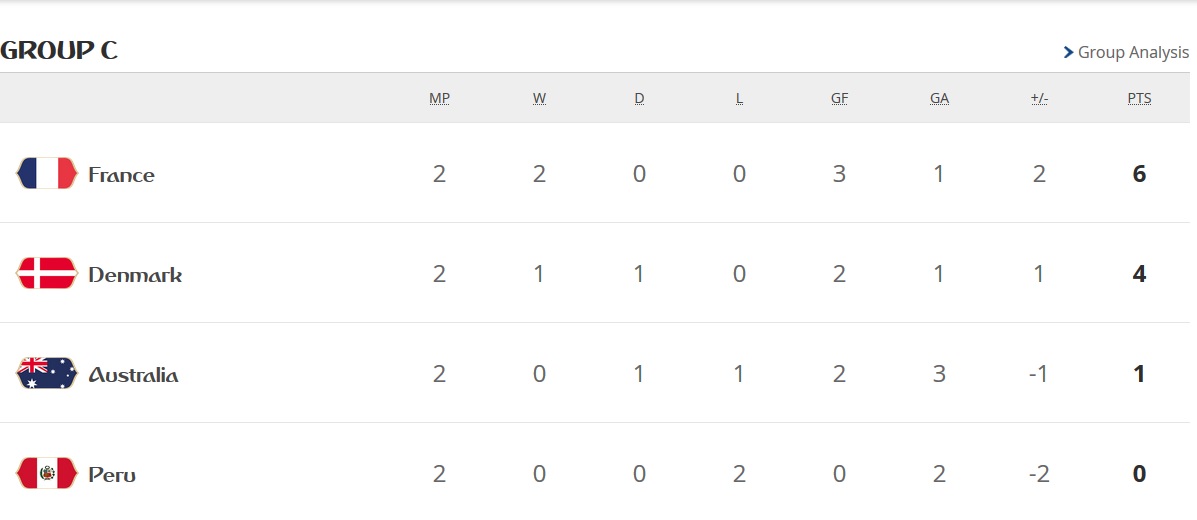1197x520 pixels.
Task: Click the Denmark flag icon
Action: 47,273
